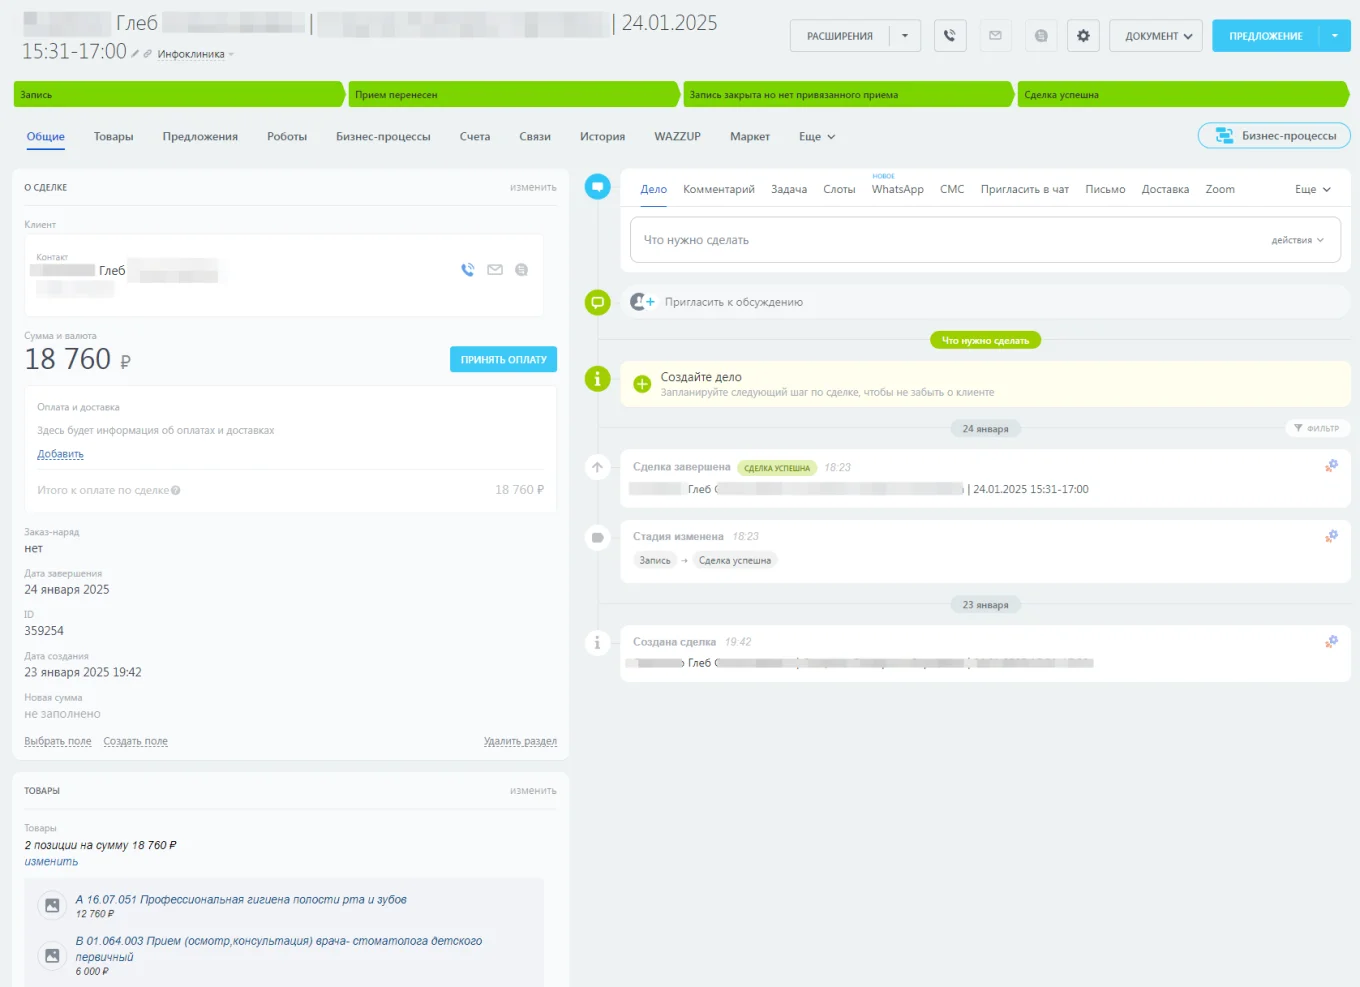Click the mail icon in the contact card

pos(495,270)
